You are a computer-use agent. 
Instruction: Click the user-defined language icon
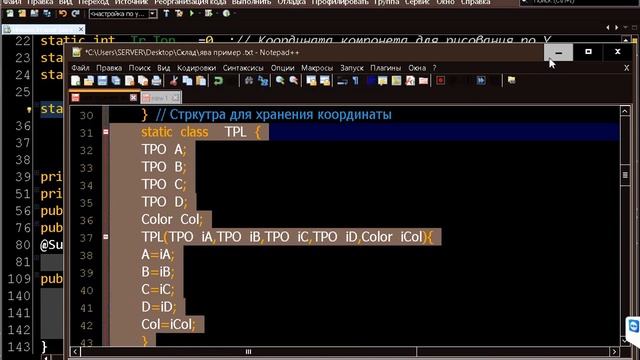coord(382,81)
